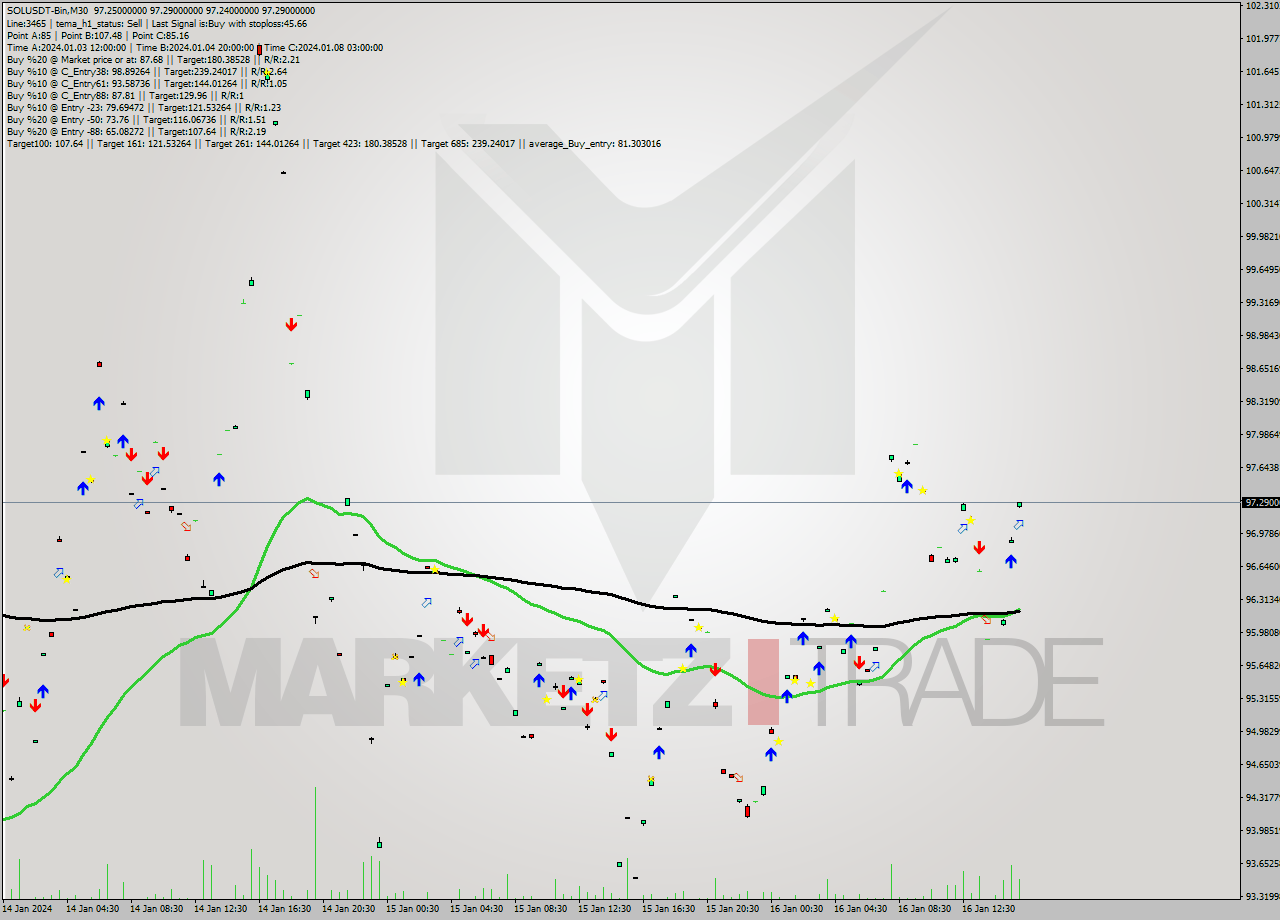The height and width of the screenshot is (920, 1280).
Task: Select the 'Buy %20 @ Entry -88: 65.08272' line
Action: point(136,131)
